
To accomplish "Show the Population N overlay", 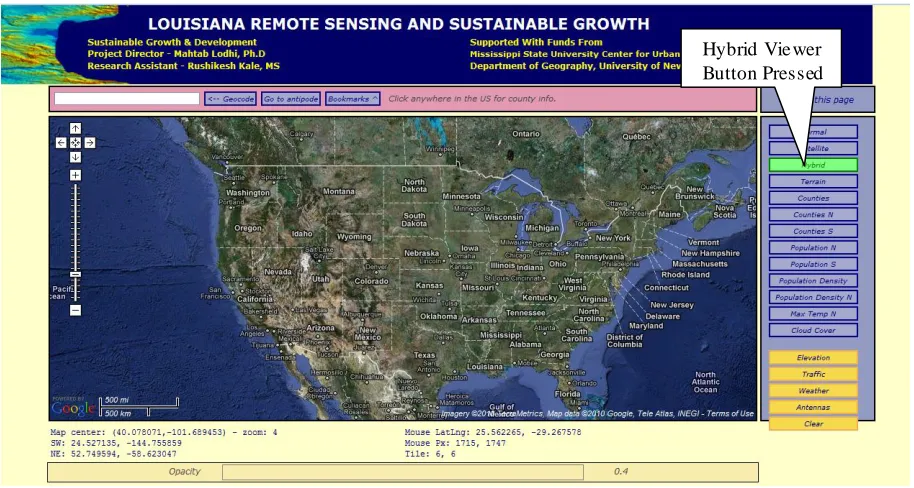I will (813, 248).
